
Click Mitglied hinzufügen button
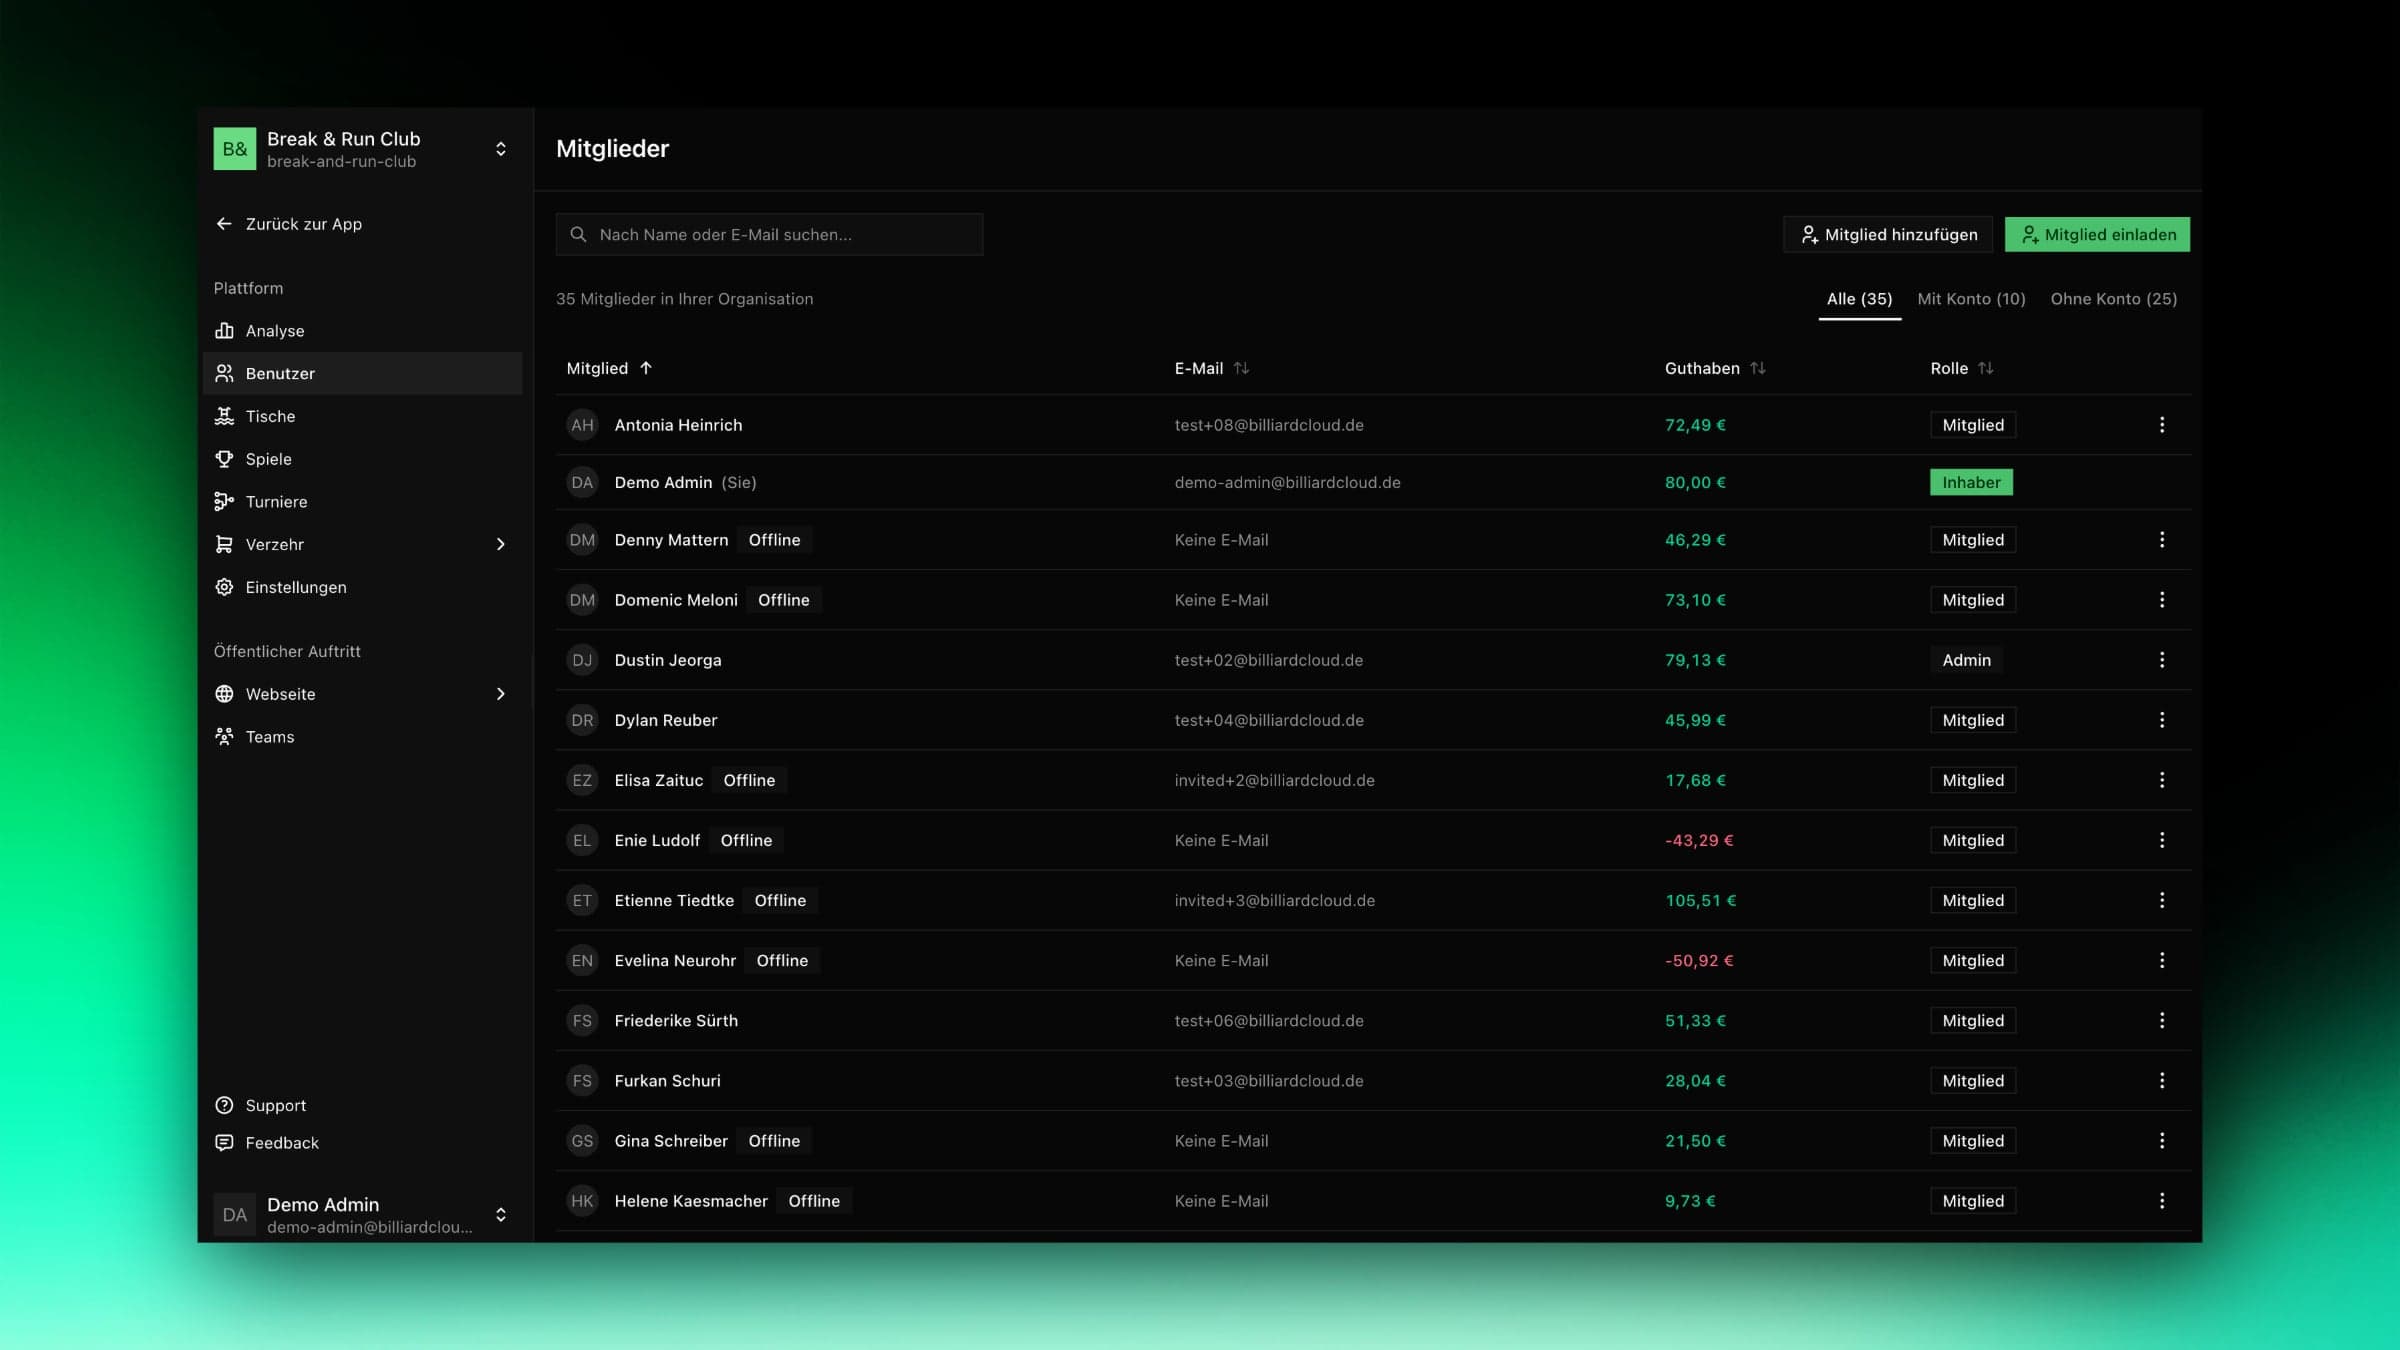pos(1888,235)
